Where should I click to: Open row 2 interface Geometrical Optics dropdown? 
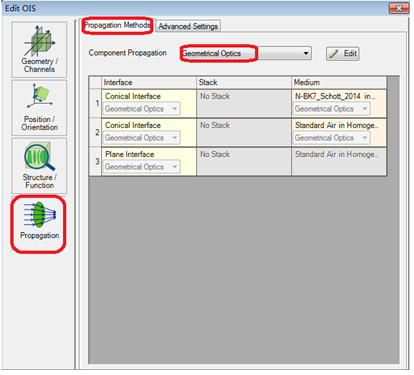click(142, 138)
